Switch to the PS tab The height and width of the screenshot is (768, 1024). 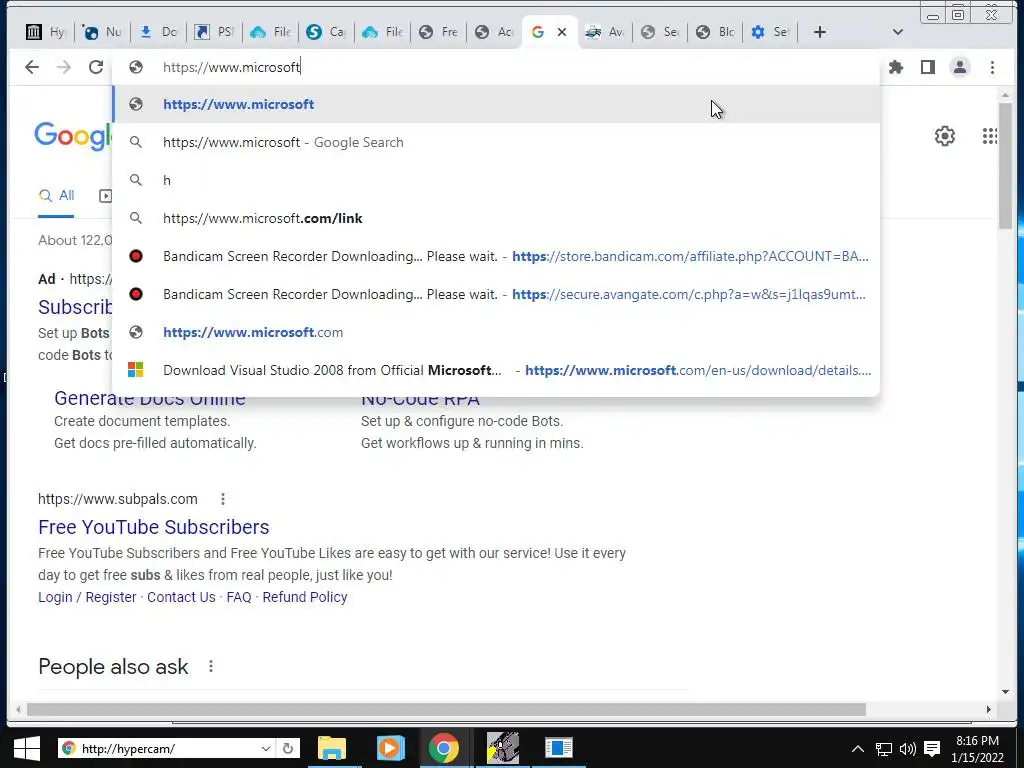click(x=215, y=32)
